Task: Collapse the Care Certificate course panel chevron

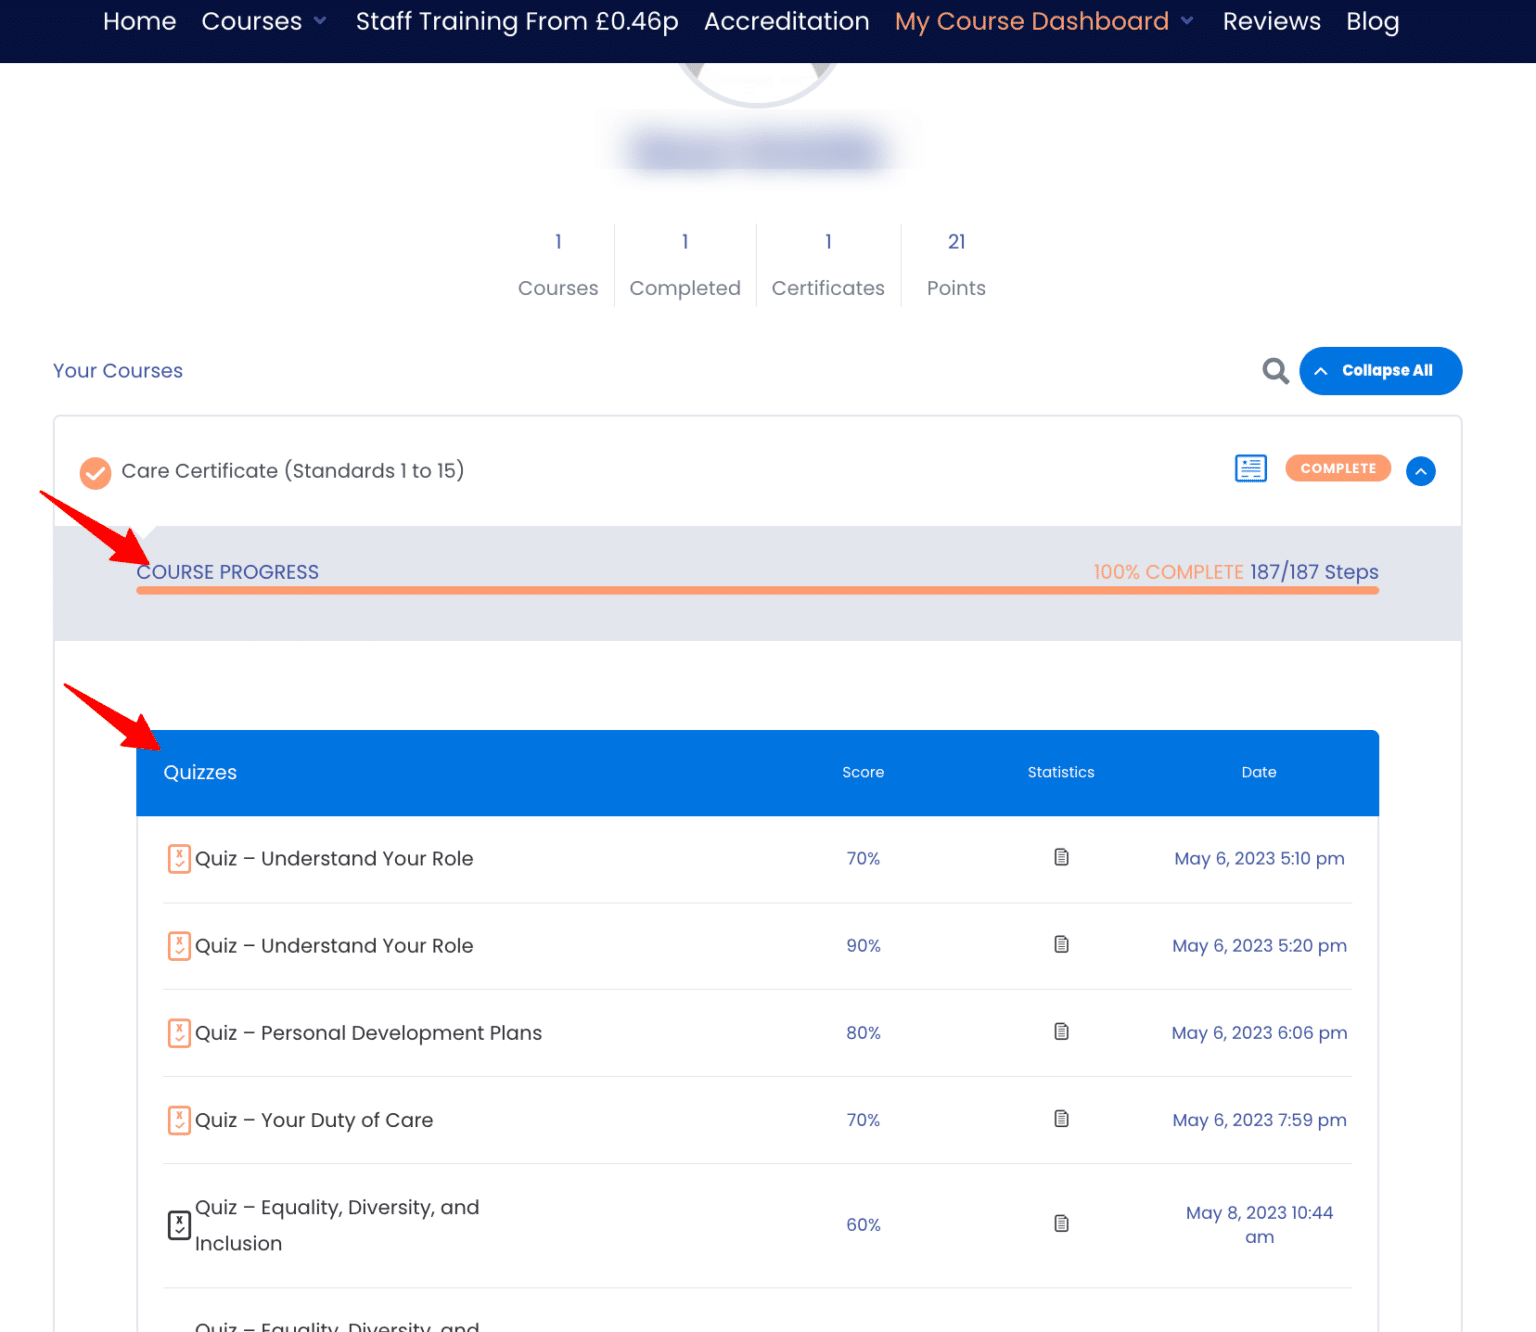Action: 1420,470
